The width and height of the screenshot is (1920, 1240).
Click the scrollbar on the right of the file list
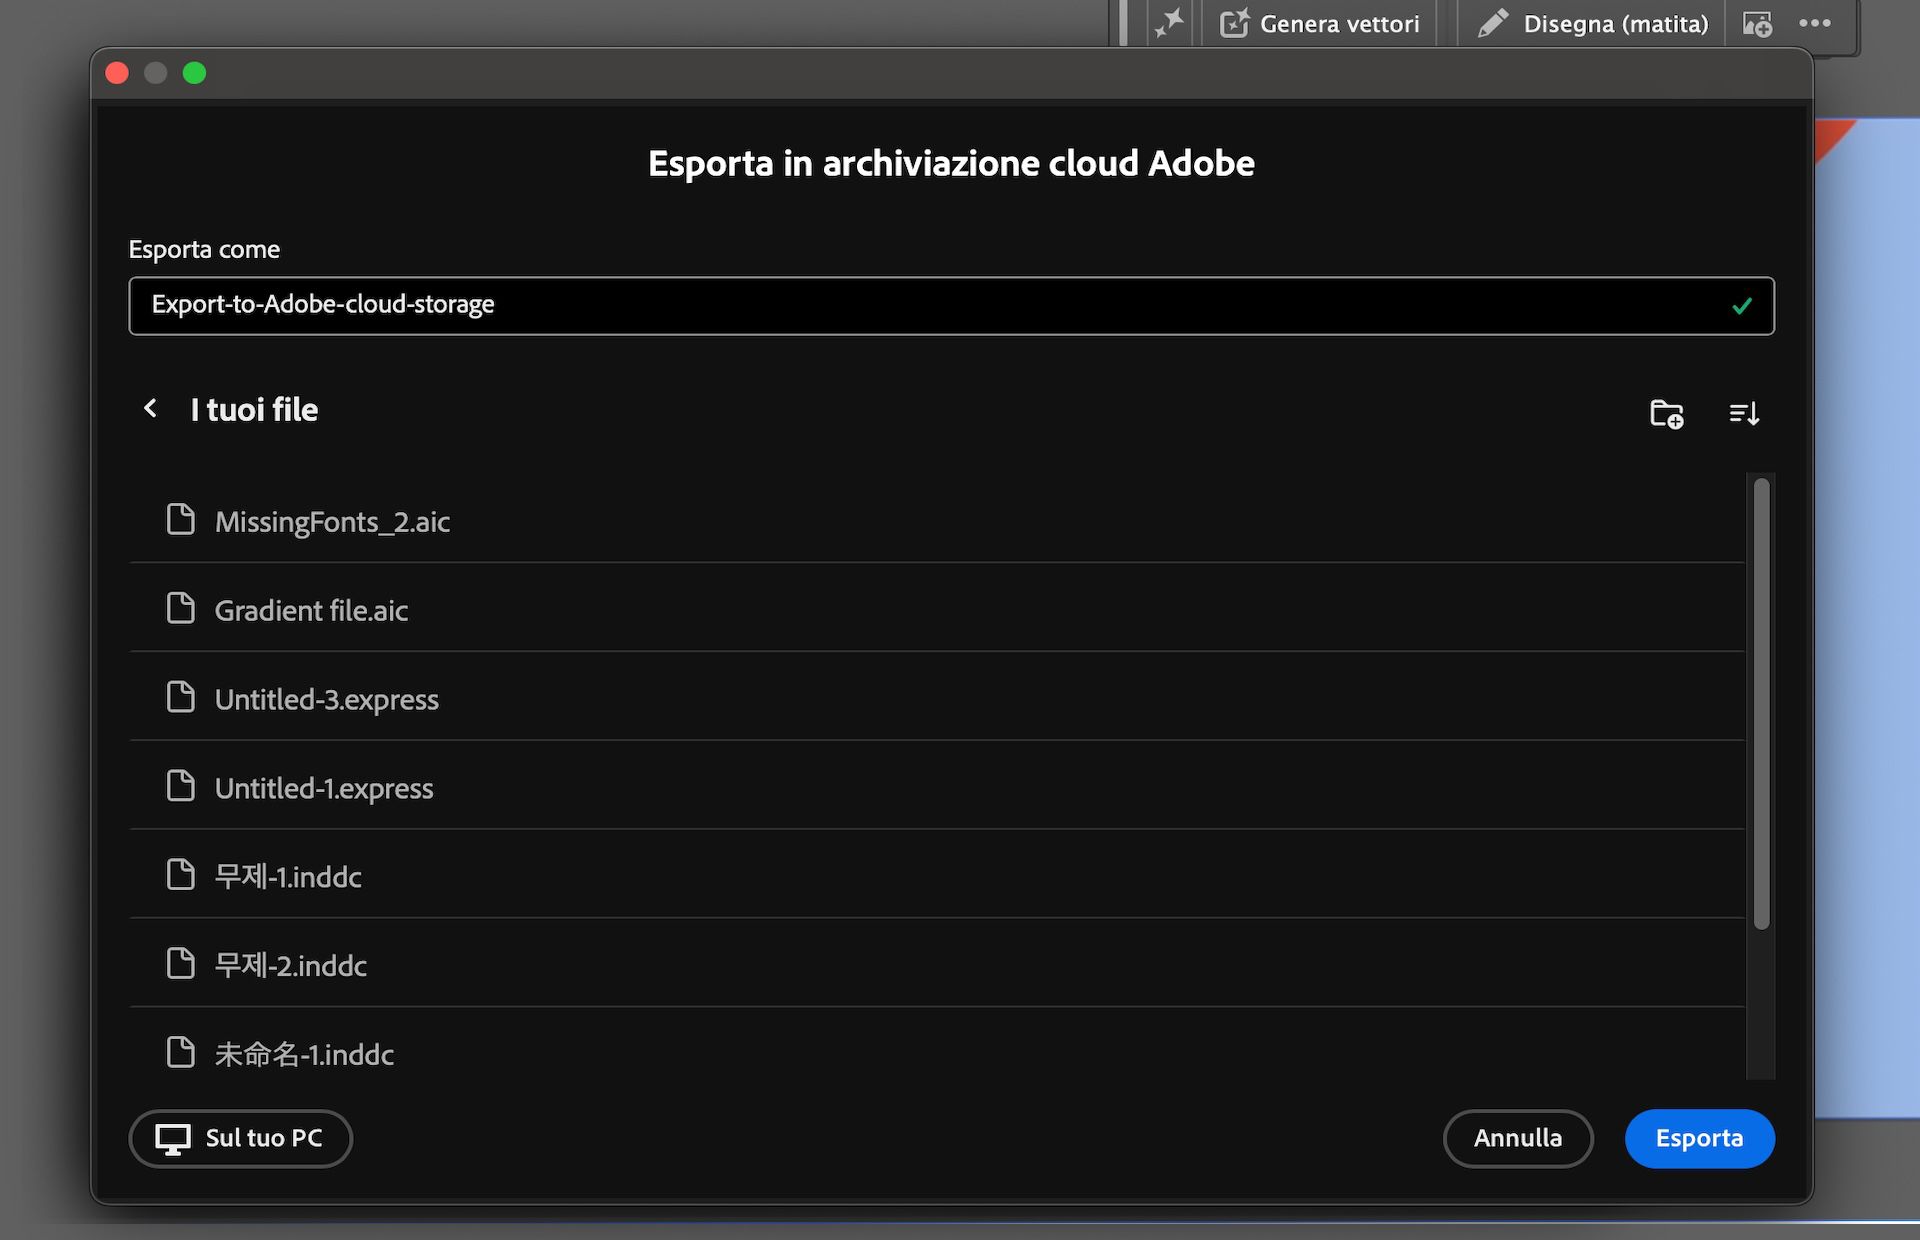pyautogui.click(x=1759, y=700)
